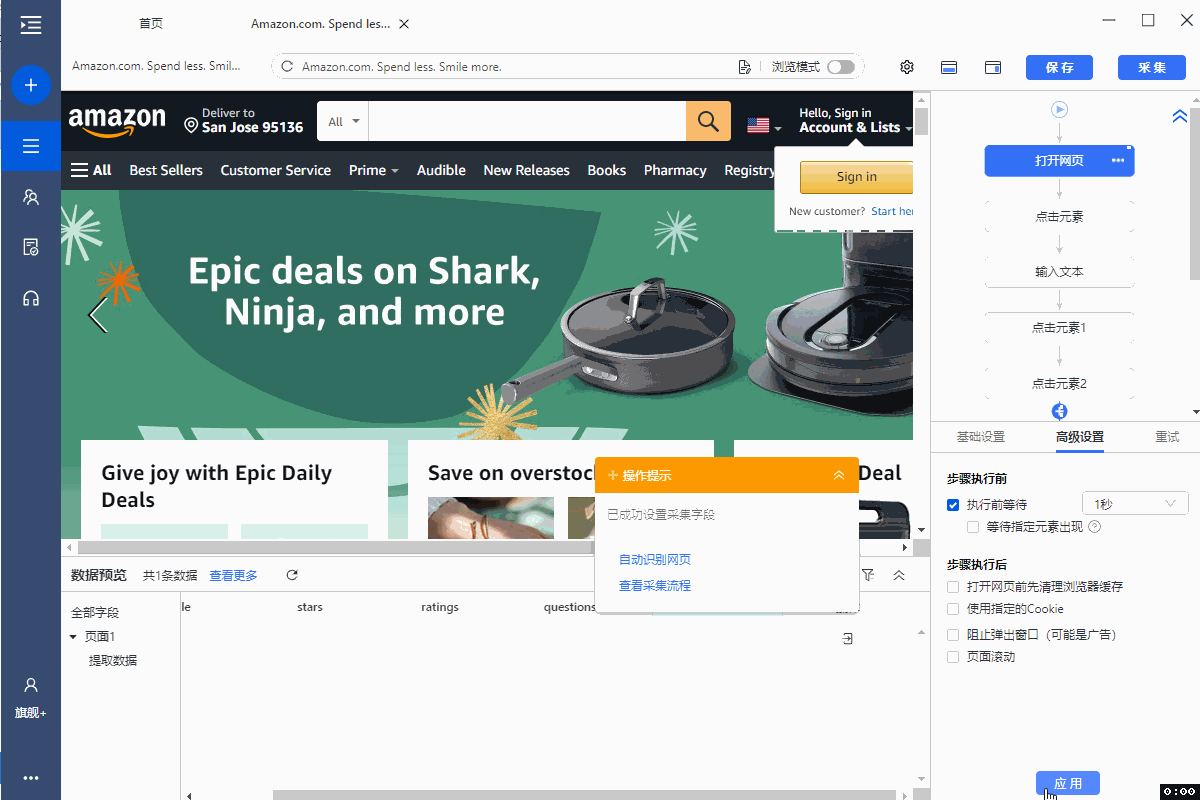1200x800 pixels.
Task: Click the horizontal layout panel icon
Action: (x=949, y=67)
